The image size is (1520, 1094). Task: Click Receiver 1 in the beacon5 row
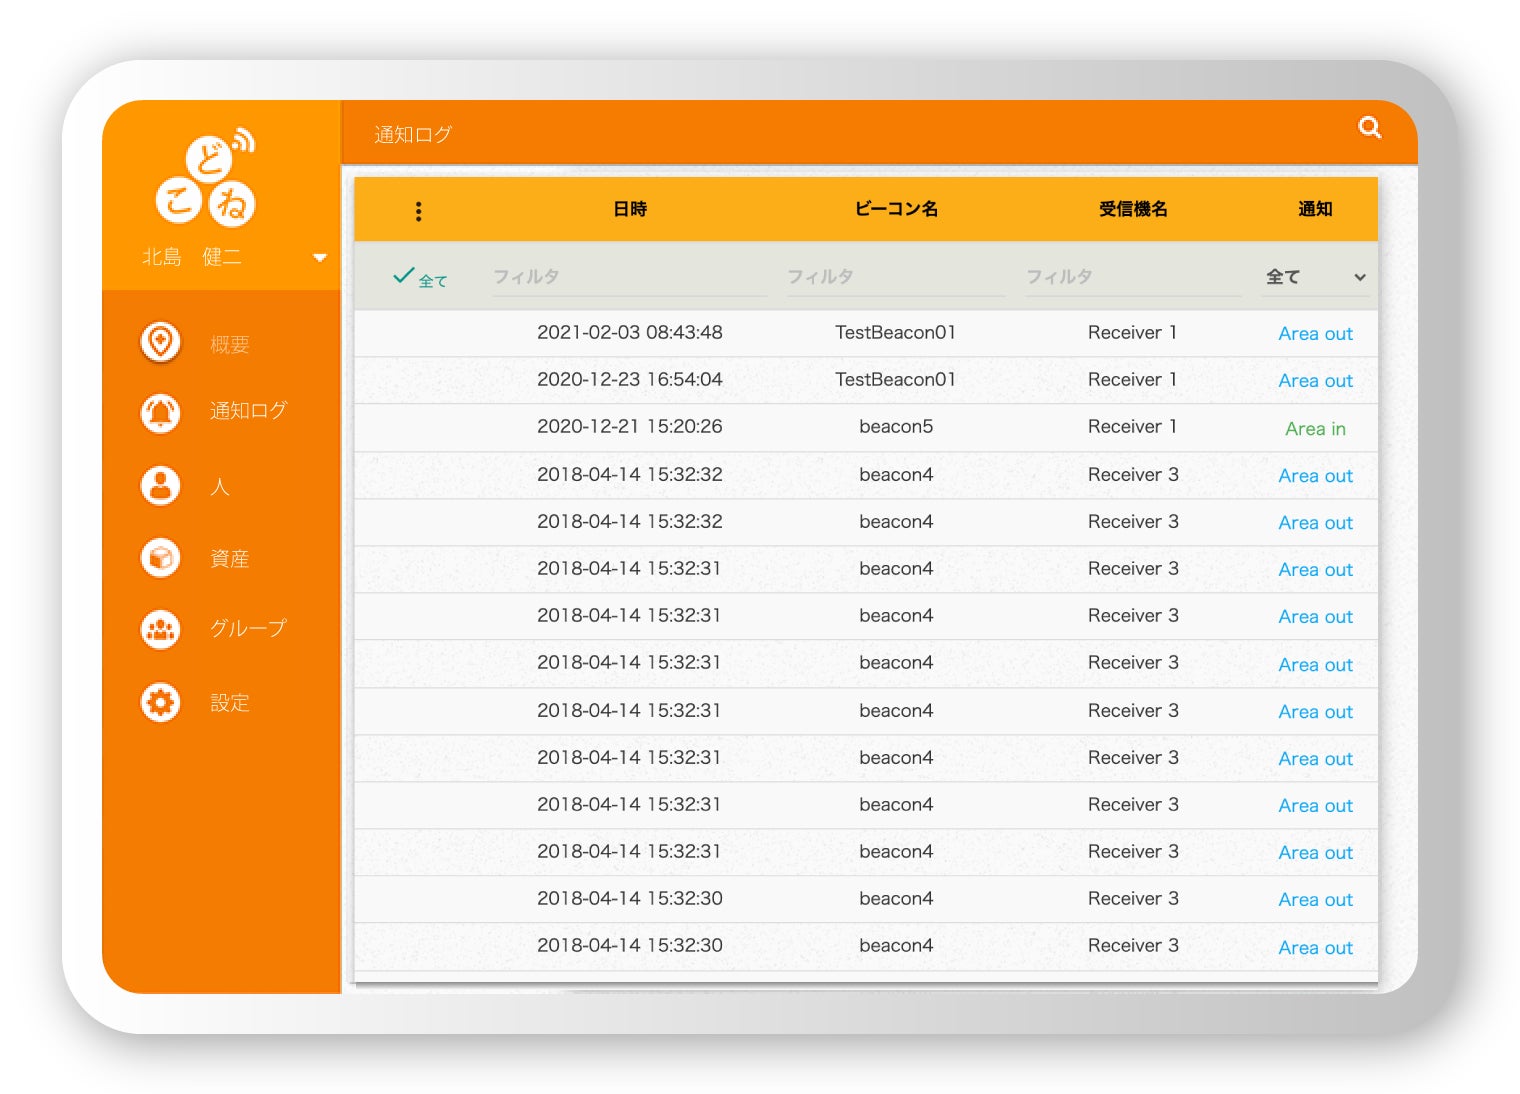1132,426
